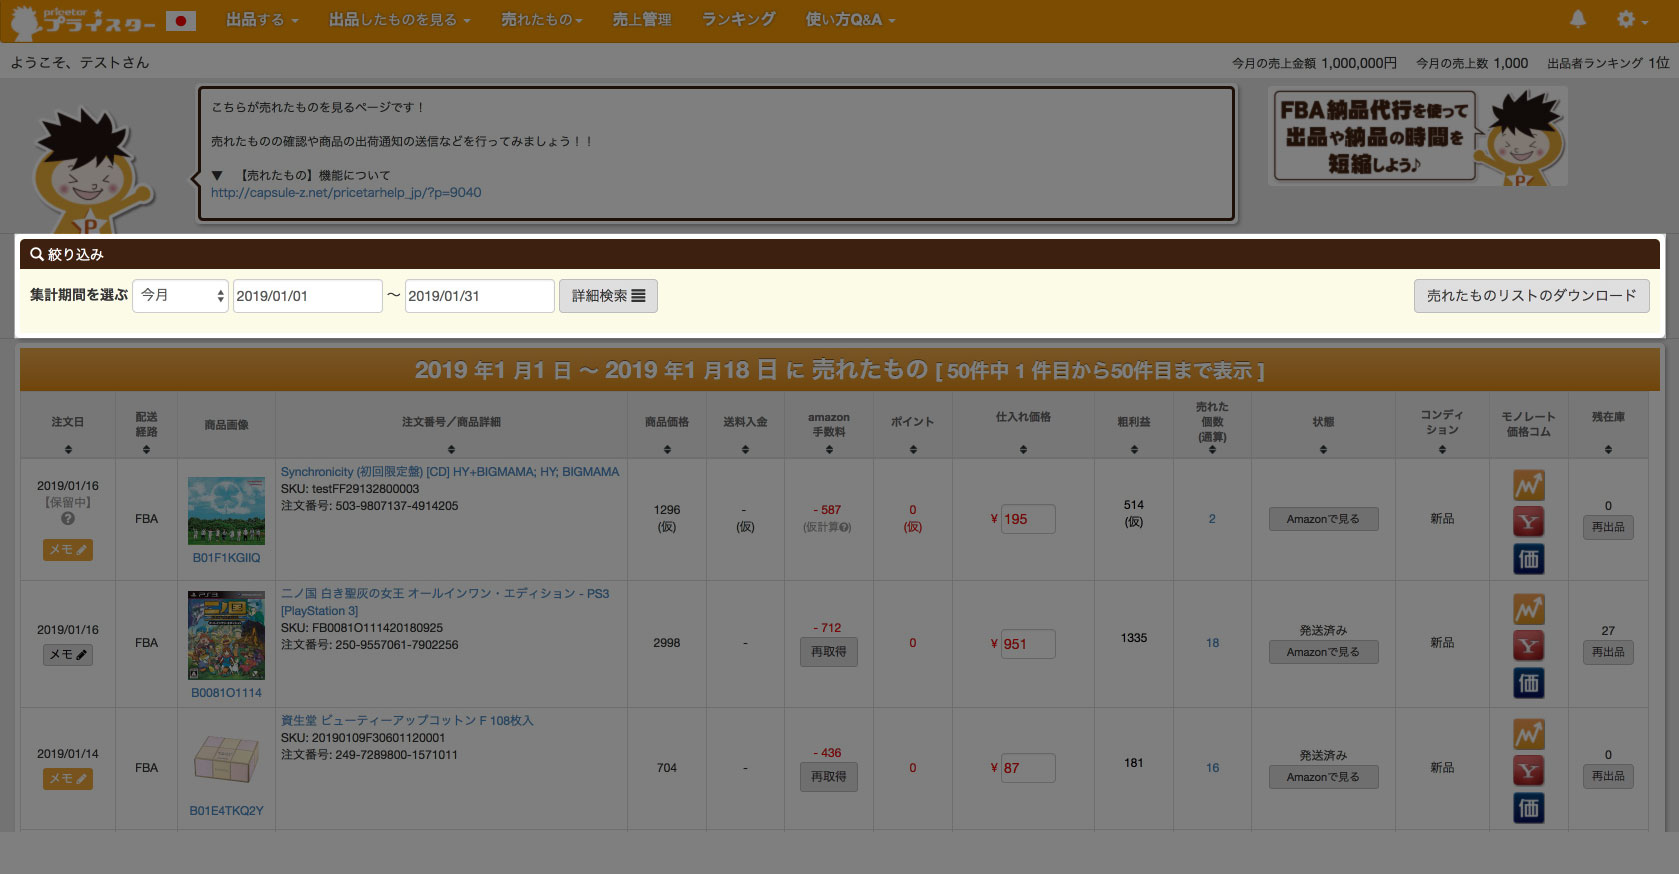This screenshot has height=874, width=1679.
Task: Click 再取得 in the 資生堂 row
Action: click(x=829, y=777)
